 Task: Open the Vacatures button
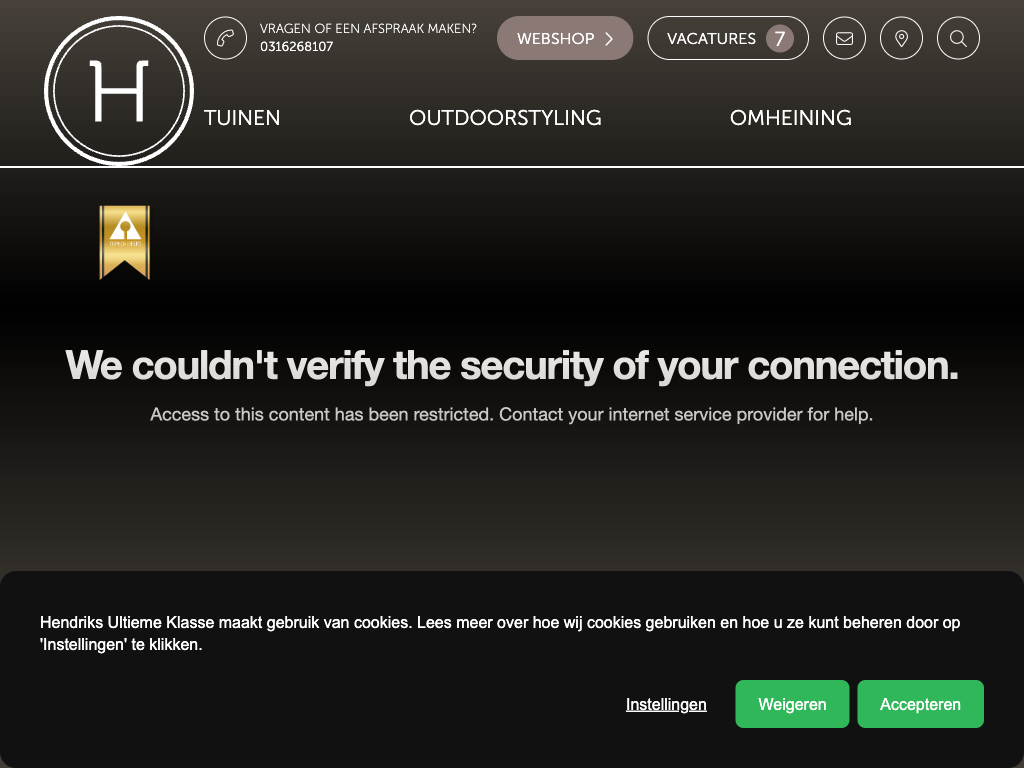(711, 39)
